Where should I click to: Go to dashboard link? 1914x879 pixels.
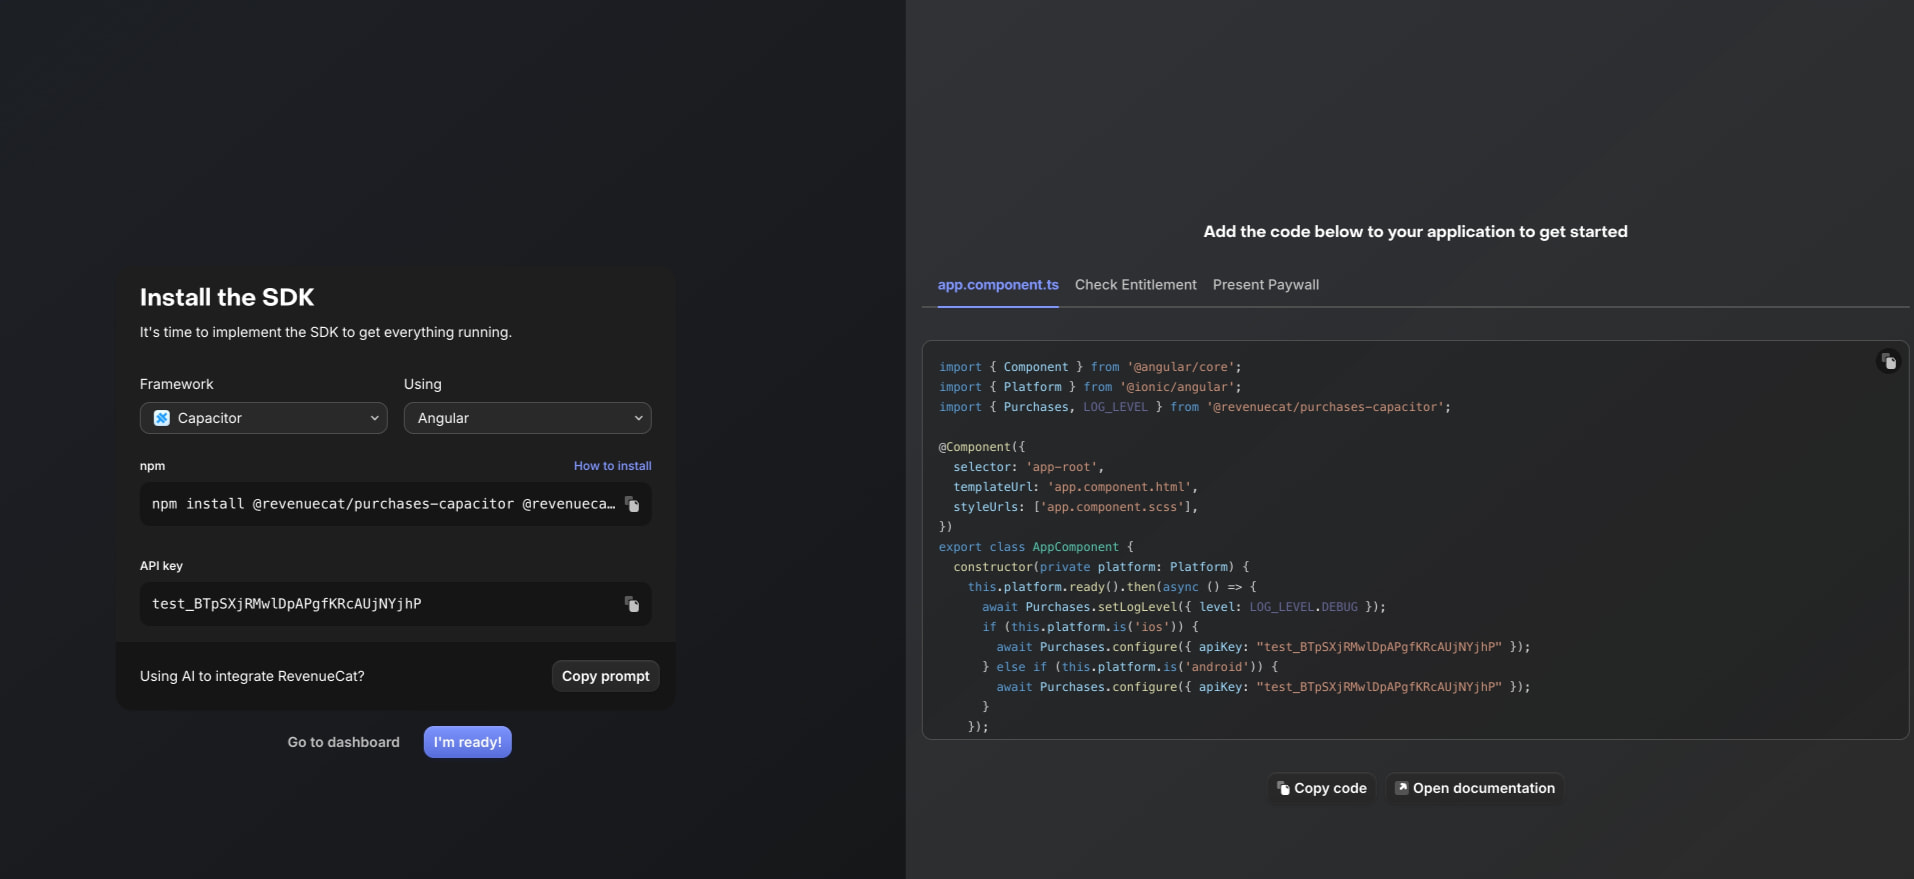tap(344, 742)
